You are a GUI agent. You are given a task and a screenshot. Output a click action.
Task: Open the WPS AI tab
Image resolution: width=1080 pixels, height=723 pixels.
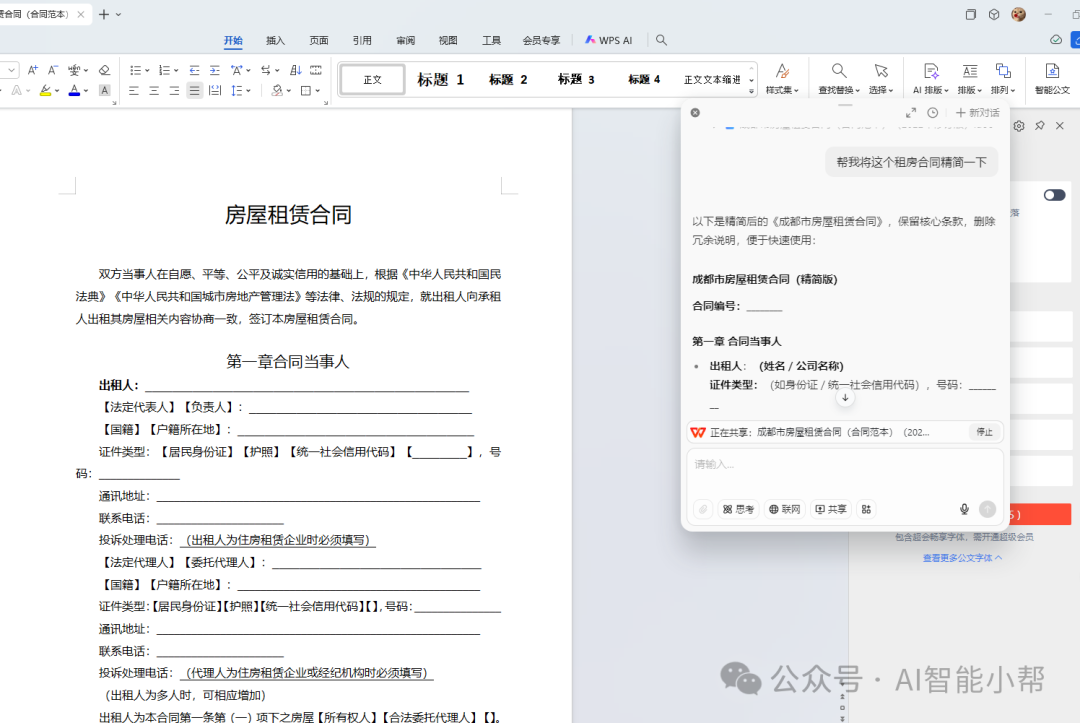point(609,40)
